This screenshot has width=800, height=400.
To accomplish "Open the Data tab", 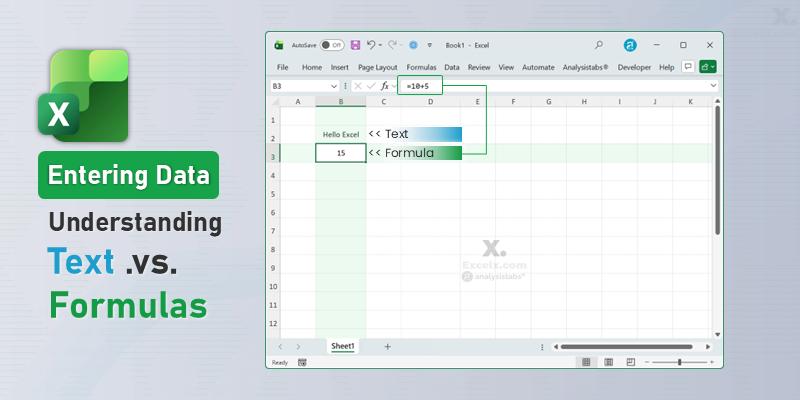I will [x=452, y=67].
